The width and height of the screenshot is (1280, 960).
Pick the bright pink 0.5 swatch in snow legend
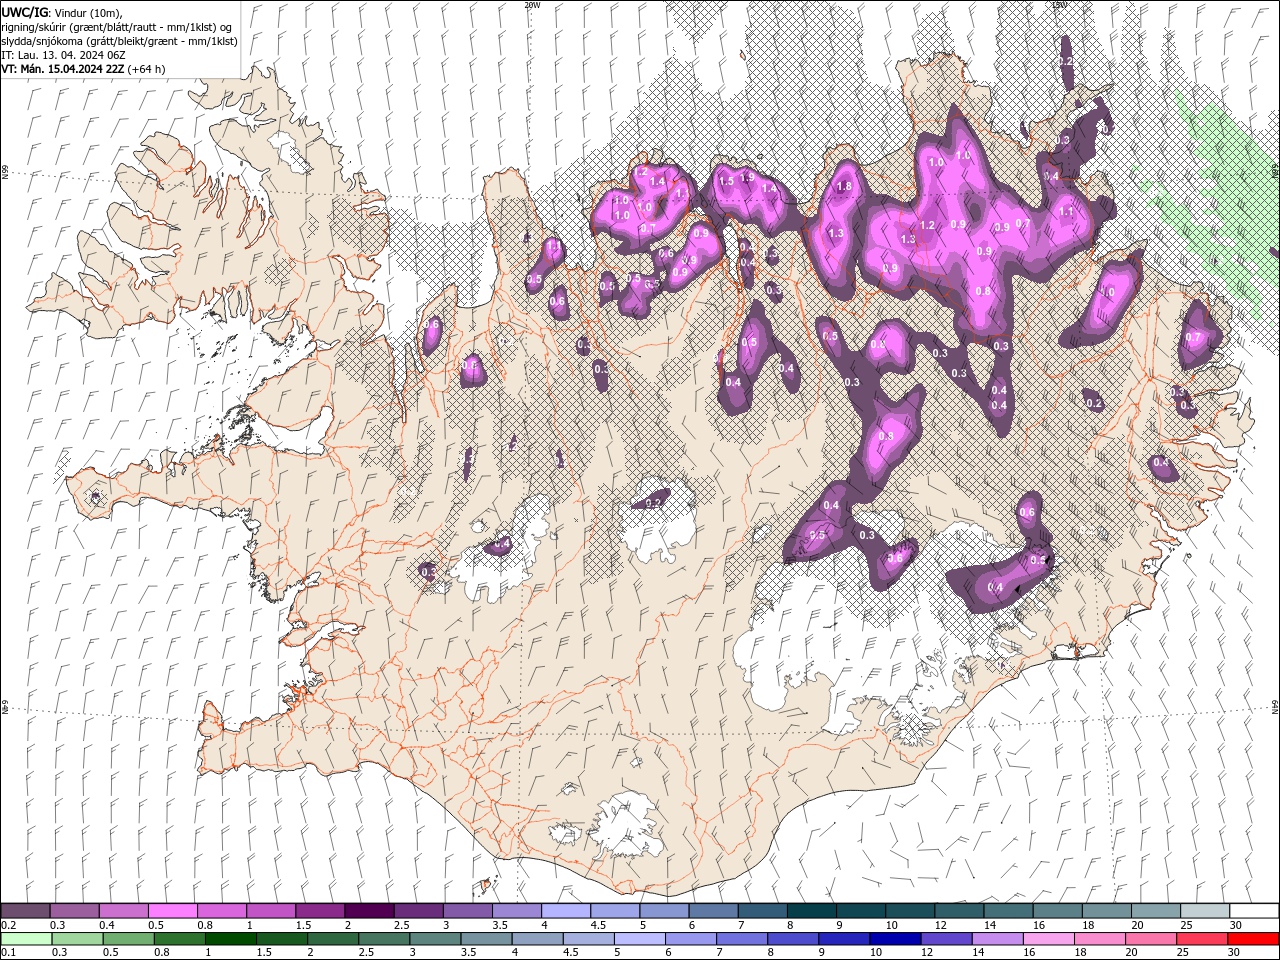tap(172, 910)
